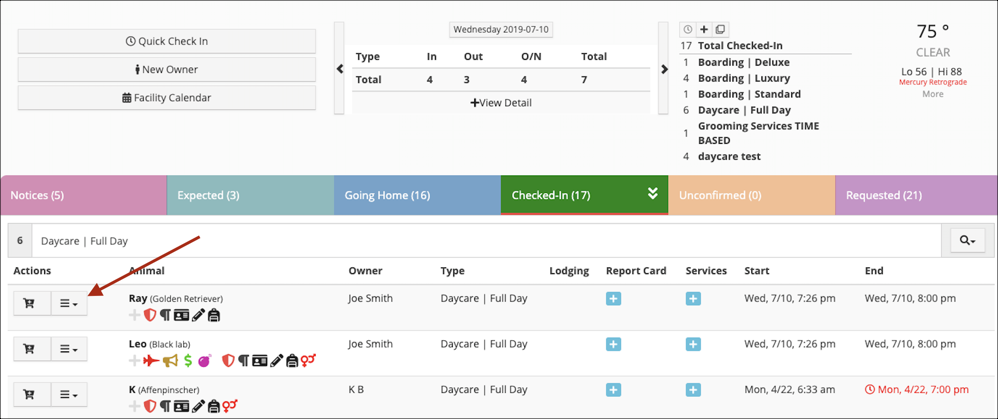Select the Checked-In (17) tab
998x419 pixels.
click(584, 195)
